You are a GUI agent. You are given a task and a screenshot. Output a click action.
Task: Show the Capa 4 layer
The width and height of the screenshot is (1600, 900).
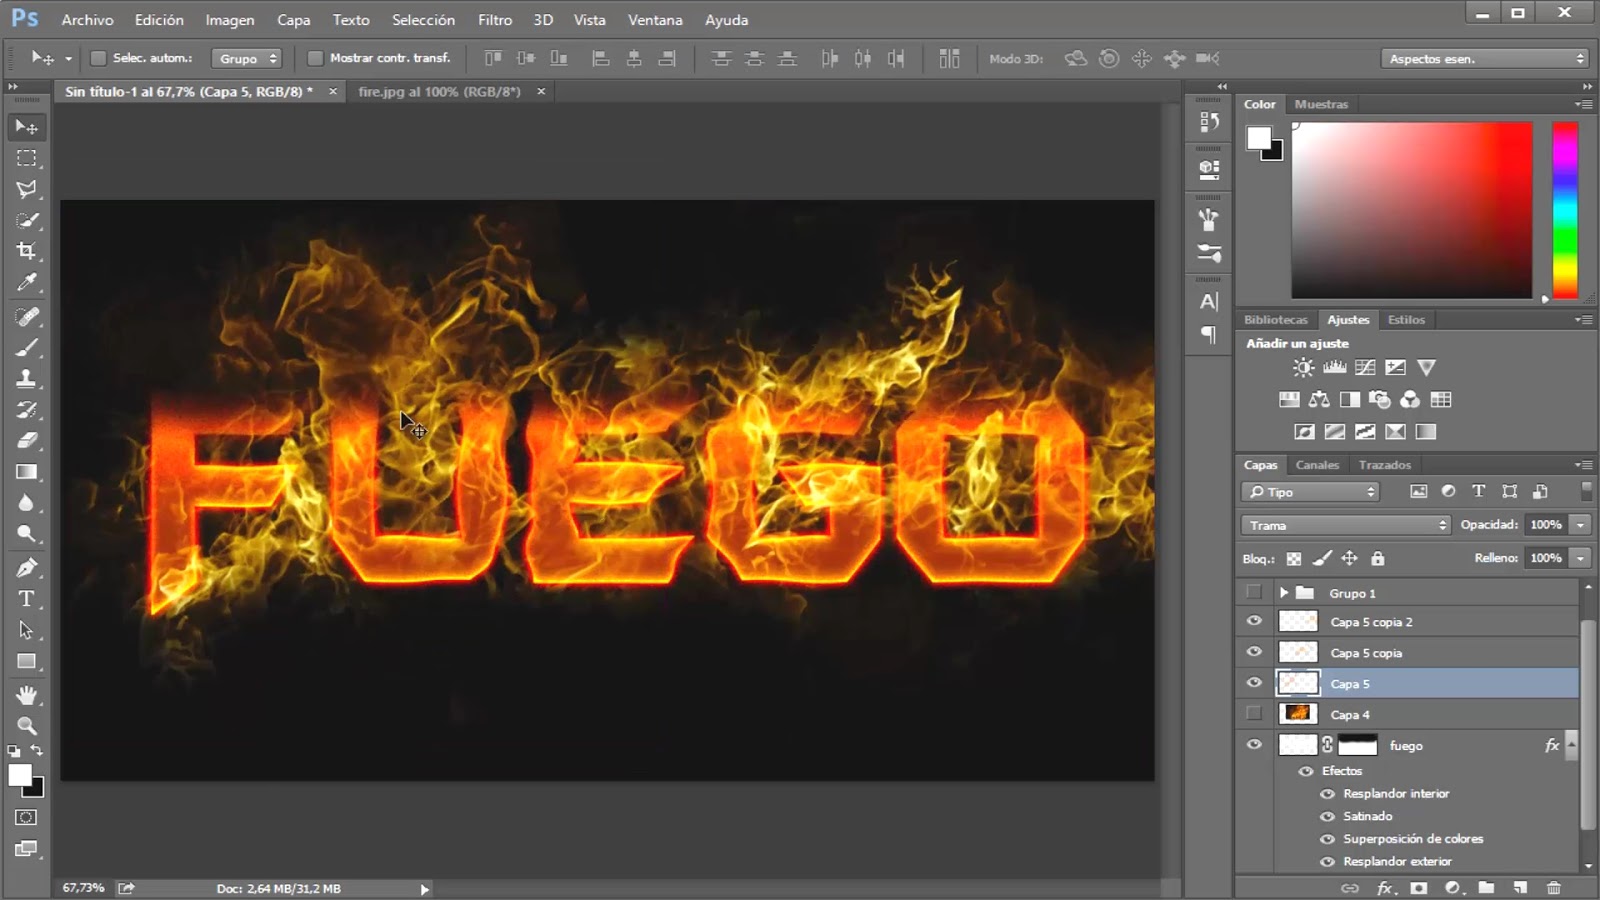point(1254,713)
